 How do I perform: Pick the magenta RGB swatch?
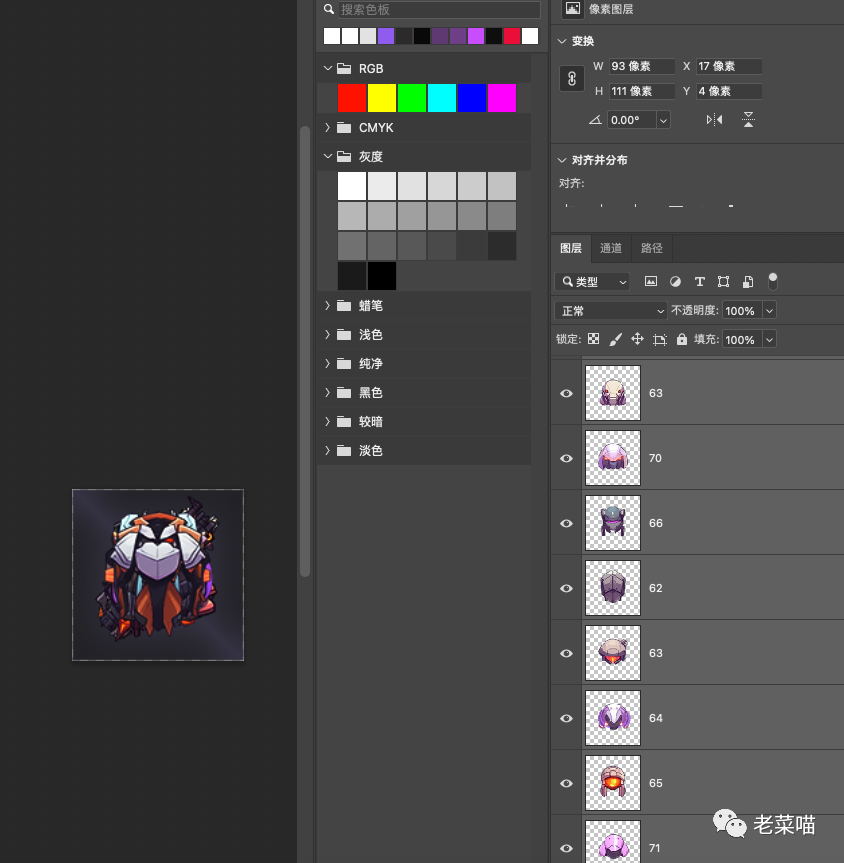tap(502, 98)
